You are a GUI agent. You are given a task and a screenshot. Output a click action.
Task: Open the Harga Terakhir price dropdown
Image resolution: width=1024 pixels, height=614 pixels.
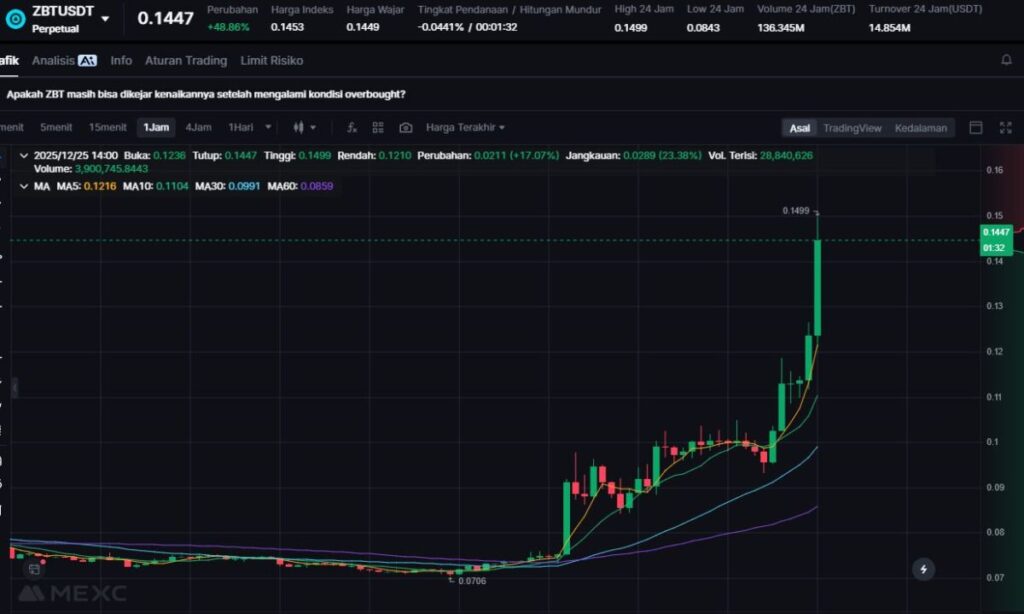click(465, 128)
